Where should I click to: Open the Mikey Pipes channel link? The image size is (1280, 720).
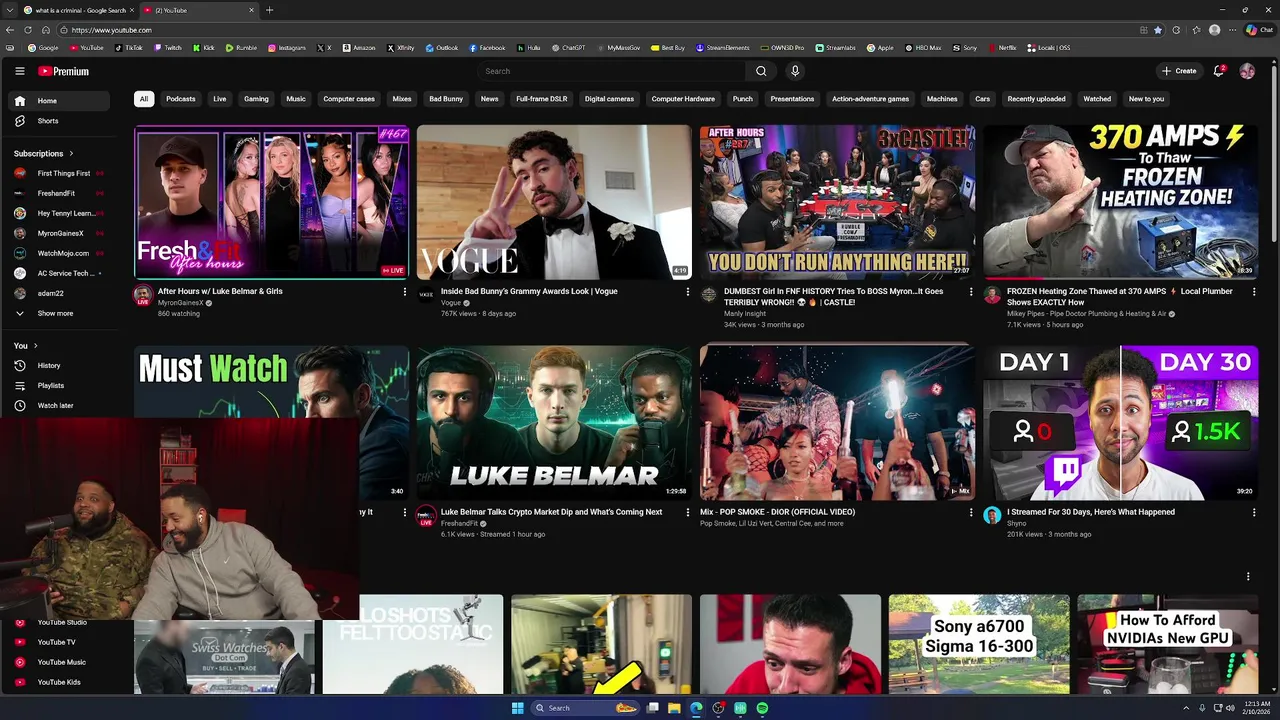(1087, 314)
